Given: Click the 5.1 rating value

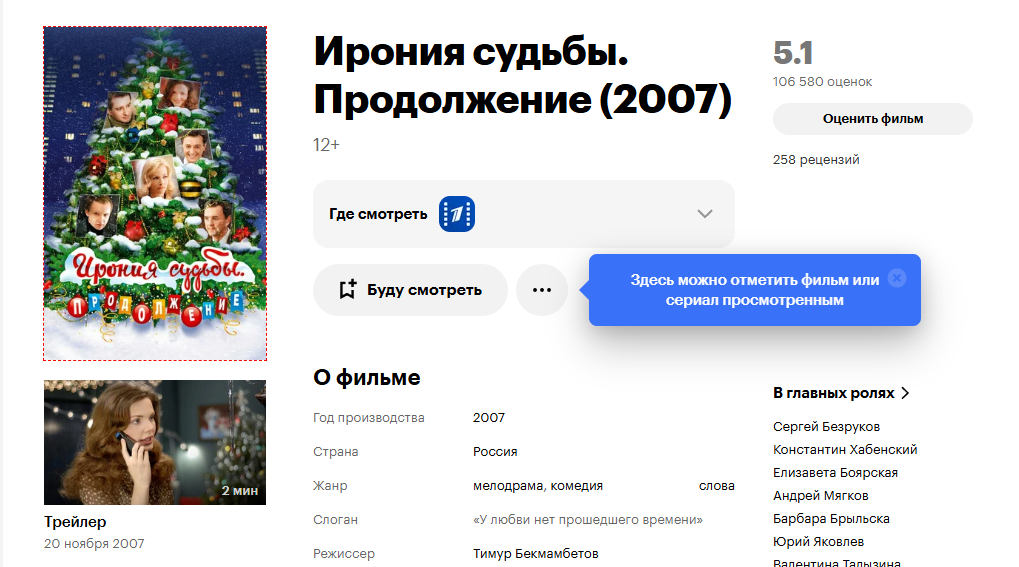Looking at the screenshot, I should [793, 53].
